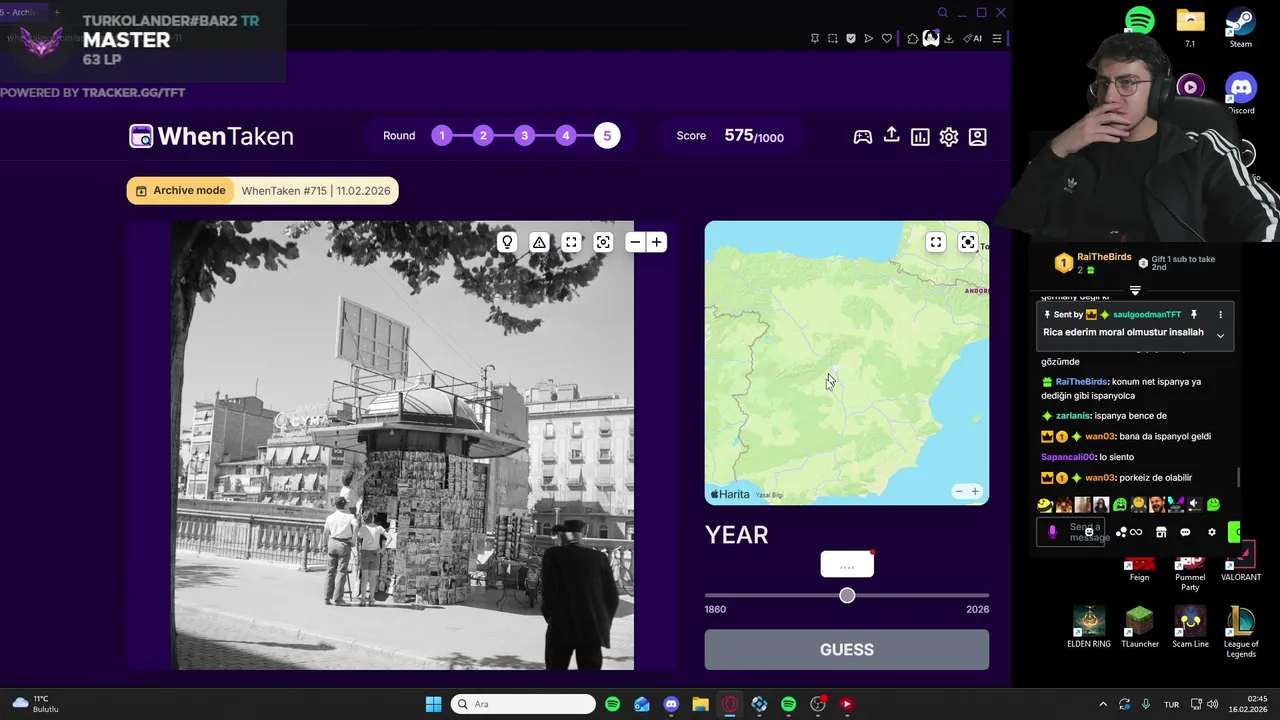Click the Archive mode badge
This screenshot has width=1280, height=720.
click(180, 191)
